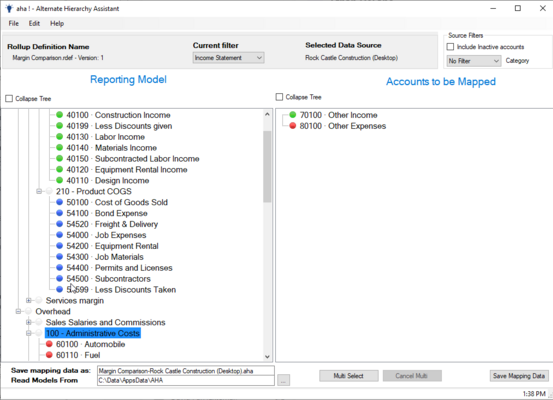Click the red dot beside 80100 Other Expenses
The height and width of the screenshot is (400, 553).
pos(292,126)
